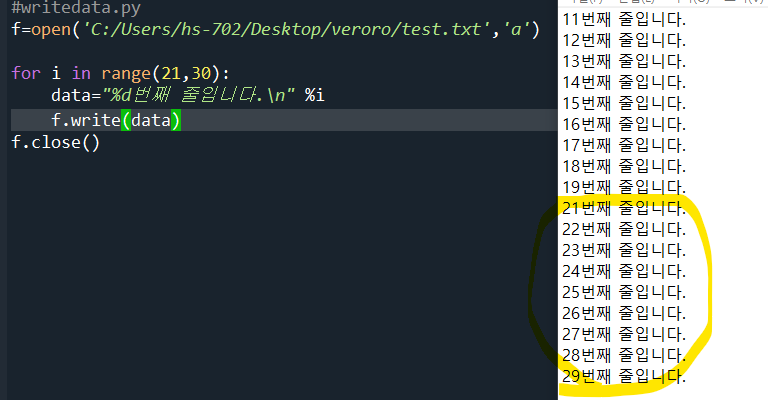Click the line '26번째 줄입니다.' in Notepad
Viewport: 768px width, 400px height.
click(x=624, y=314)
